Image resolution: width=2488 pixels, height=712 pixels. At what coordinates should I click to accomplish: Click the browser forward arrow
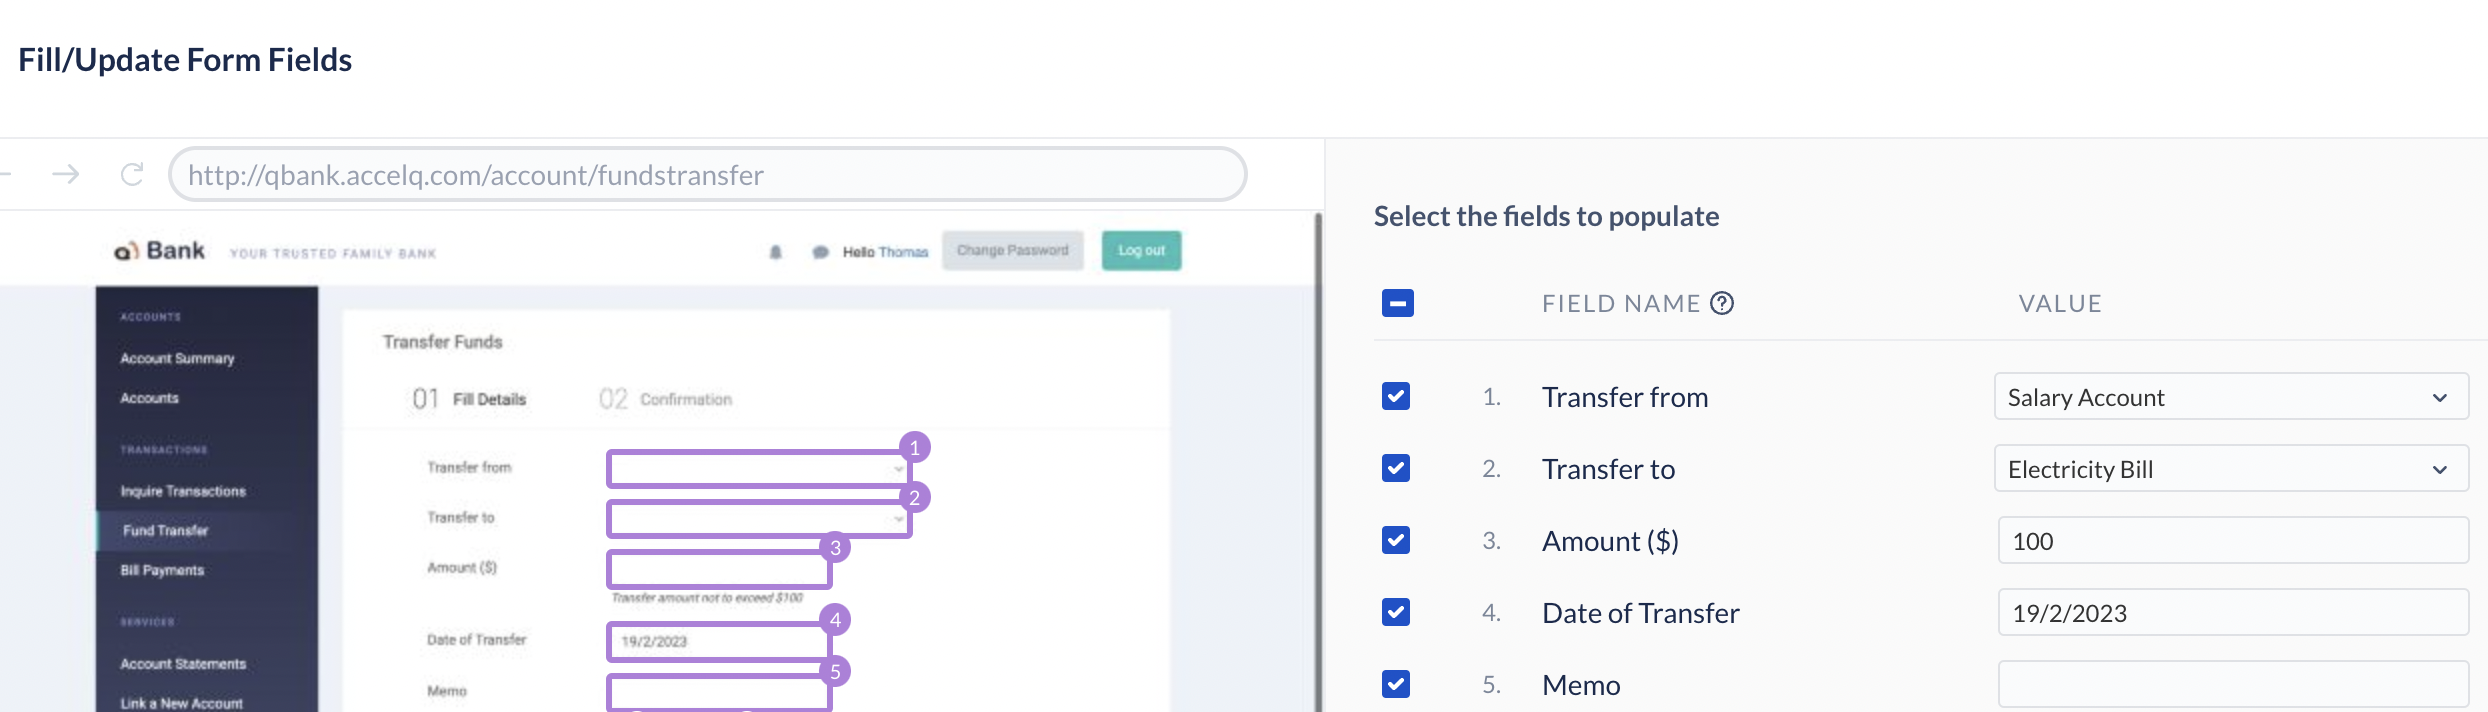(x=66, y=174)
